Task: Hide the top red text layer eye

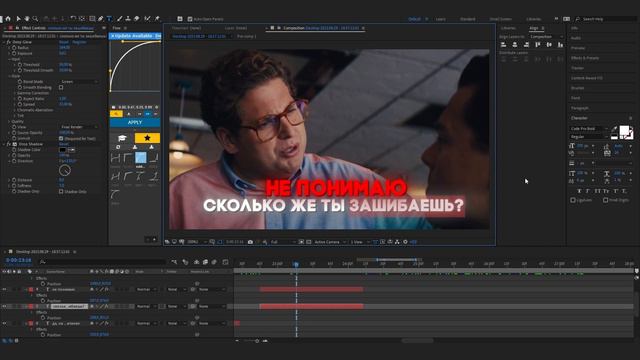Action: point(4,289)
